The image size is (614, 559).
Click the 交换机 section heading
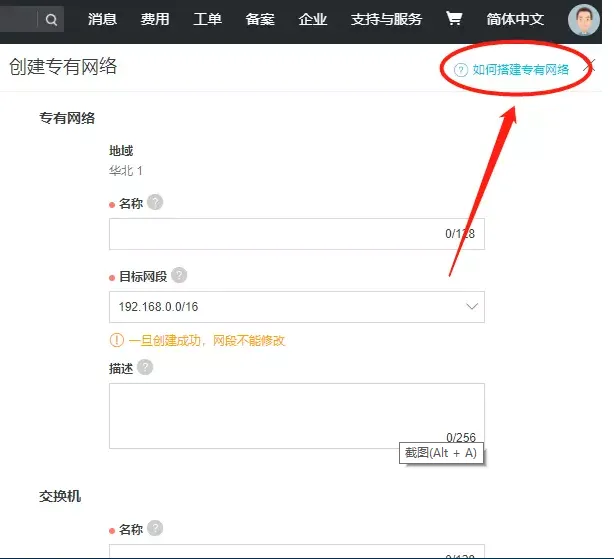[60, 496]
